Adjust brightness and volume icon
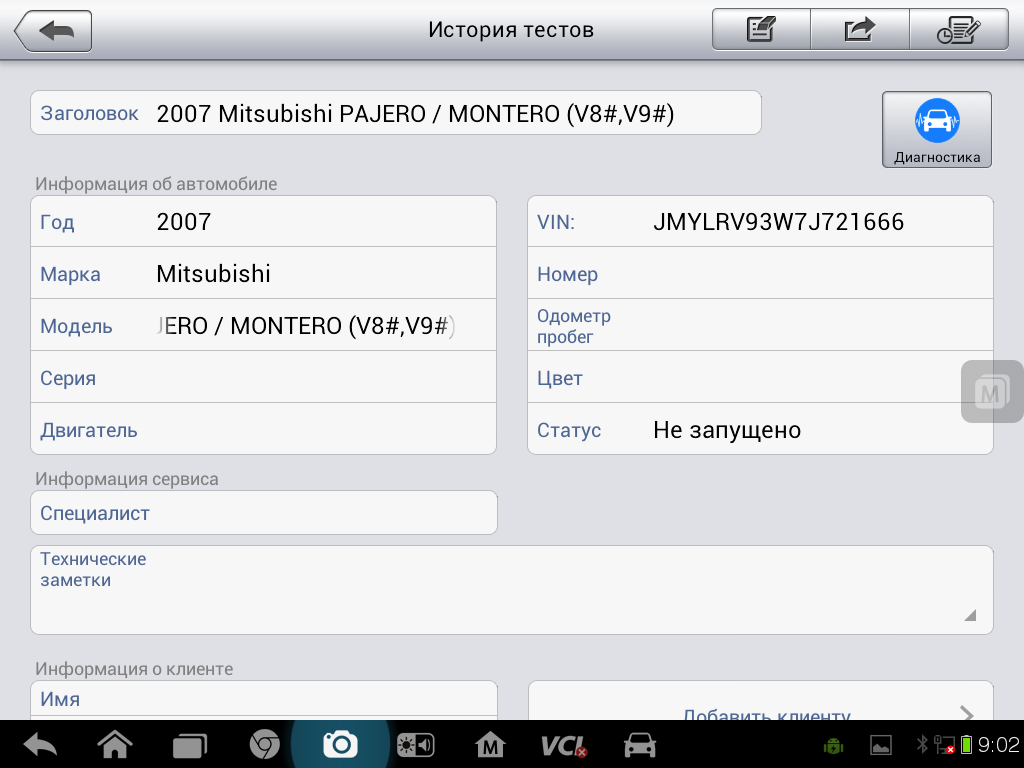1024x768 pixels. [x=415, y=745]
